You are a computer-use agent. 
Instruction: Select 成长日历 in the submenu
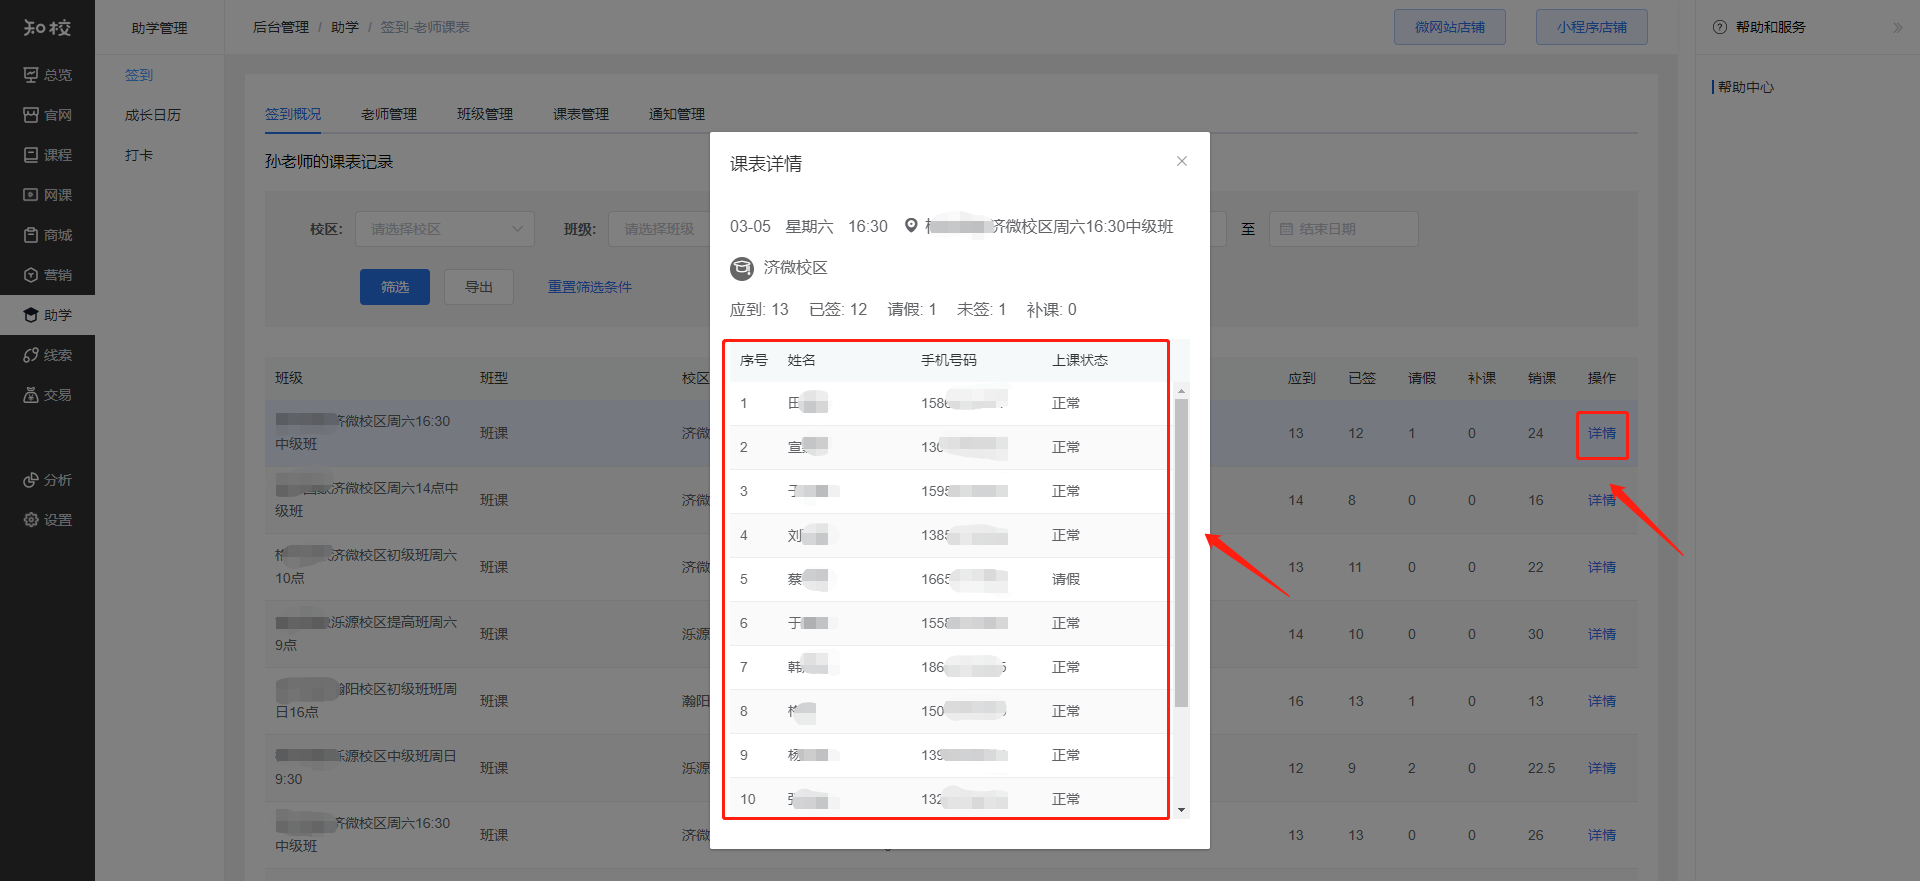(x=153, y=115)
